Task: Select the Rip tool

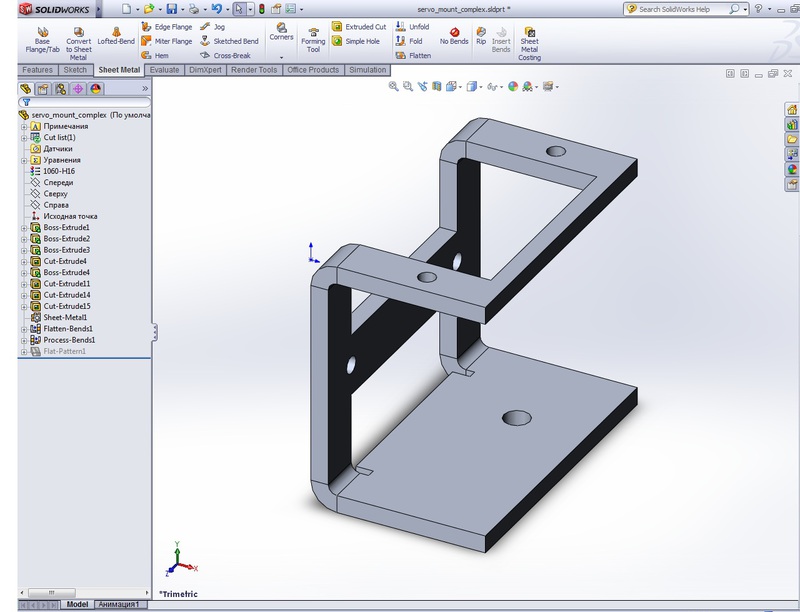Action: tap(481, 36)
